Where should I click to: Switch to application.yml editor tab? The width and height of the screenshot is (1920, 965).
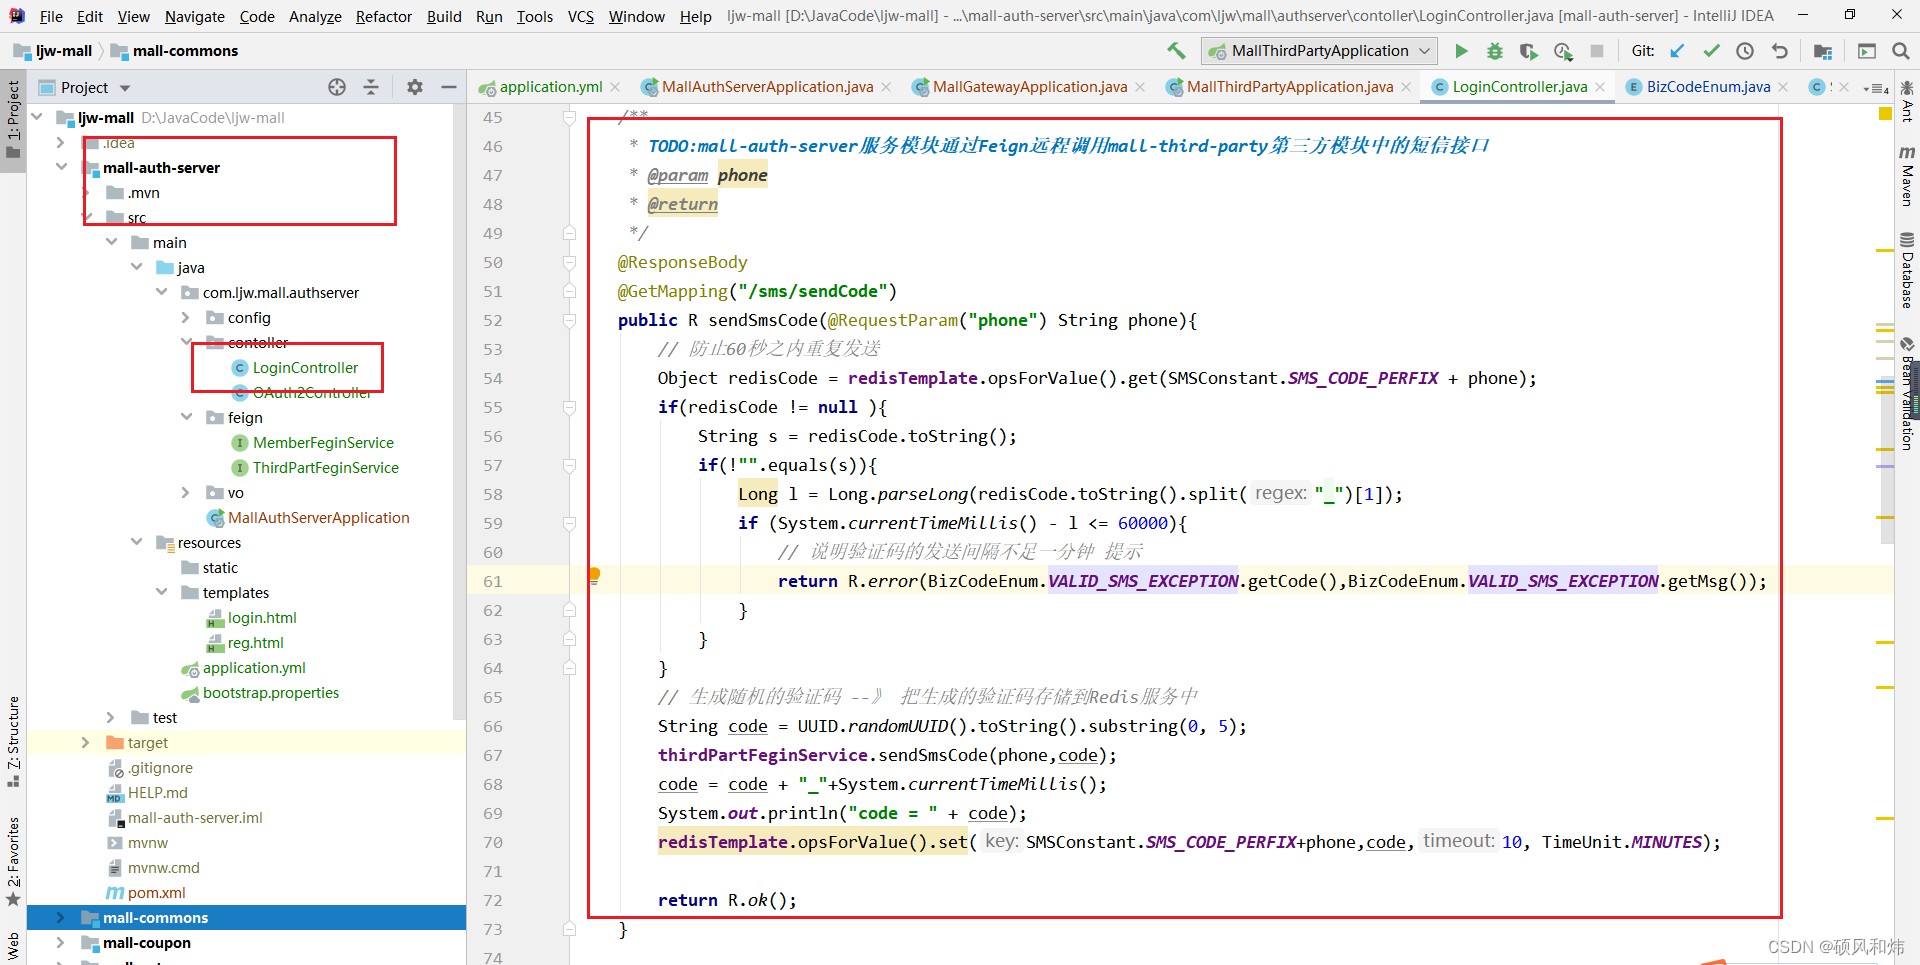pyautogui.click(x=550, y=87)
